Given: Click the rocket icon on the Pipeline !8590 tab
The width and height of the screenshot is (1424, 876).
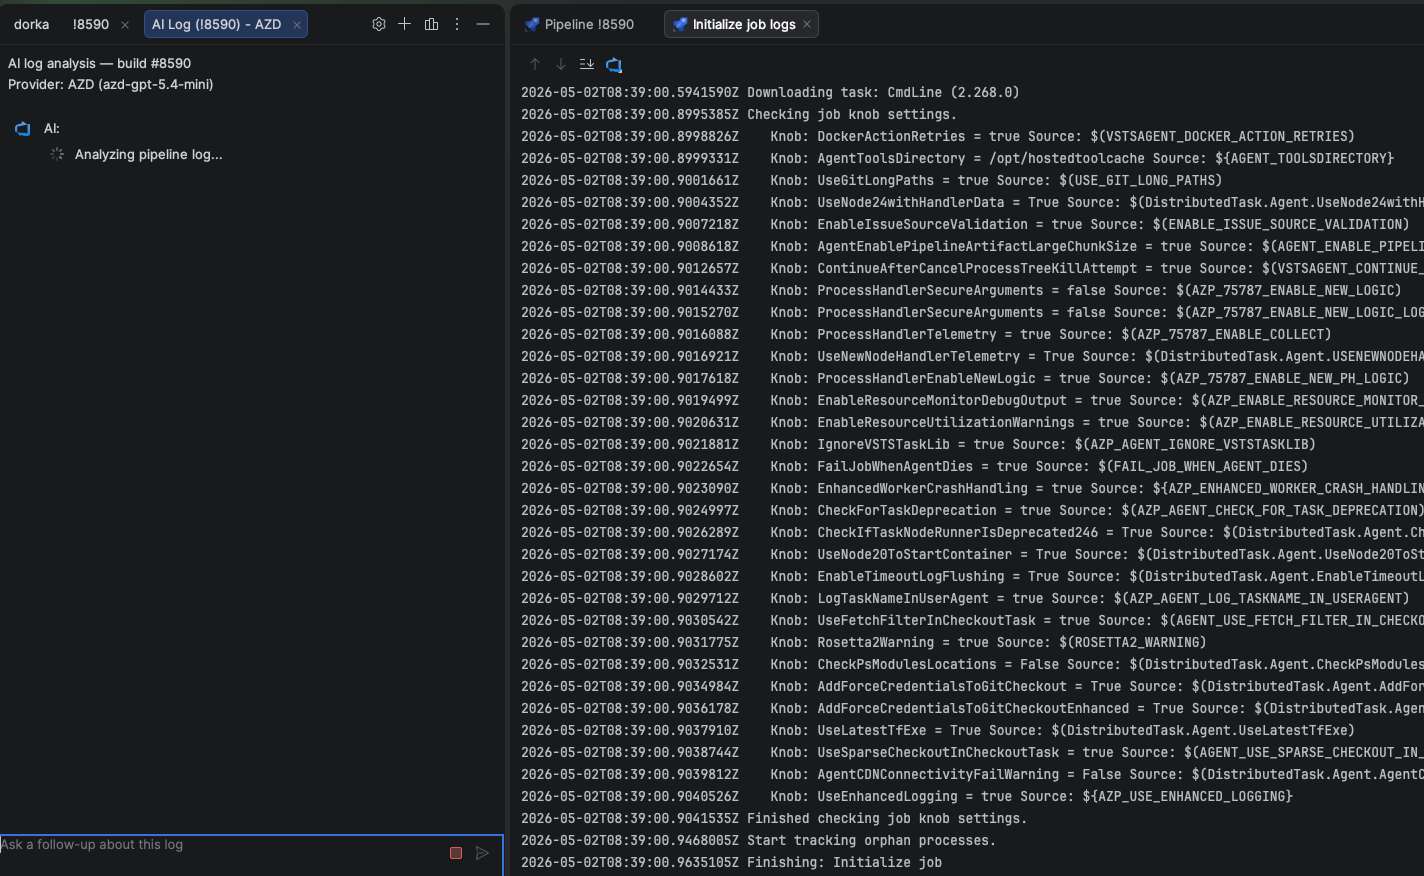Looking at the screenshot, I should click(x=532, y=24).
